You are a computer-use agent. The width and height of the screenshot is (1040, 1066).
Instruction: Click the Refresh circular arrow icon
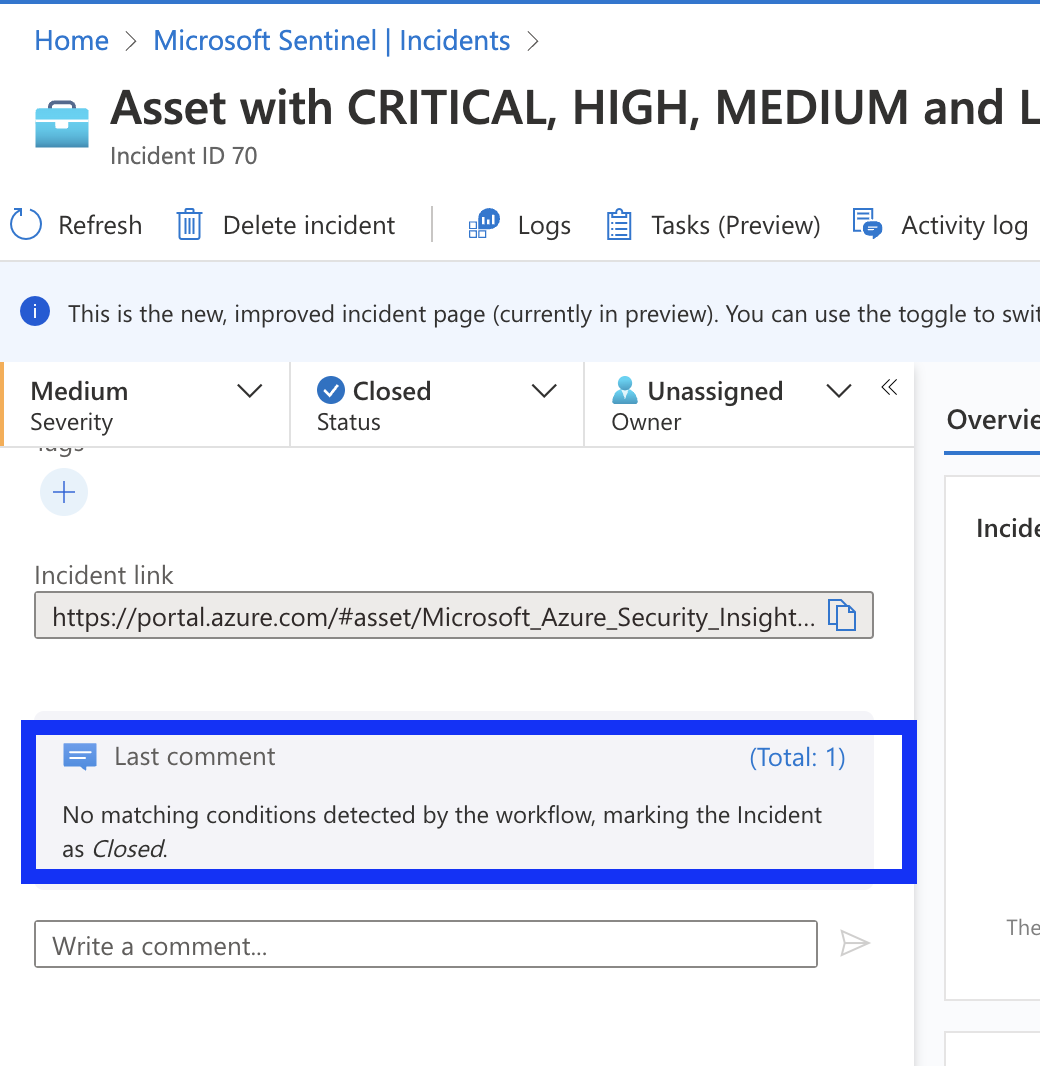[26, 224]
